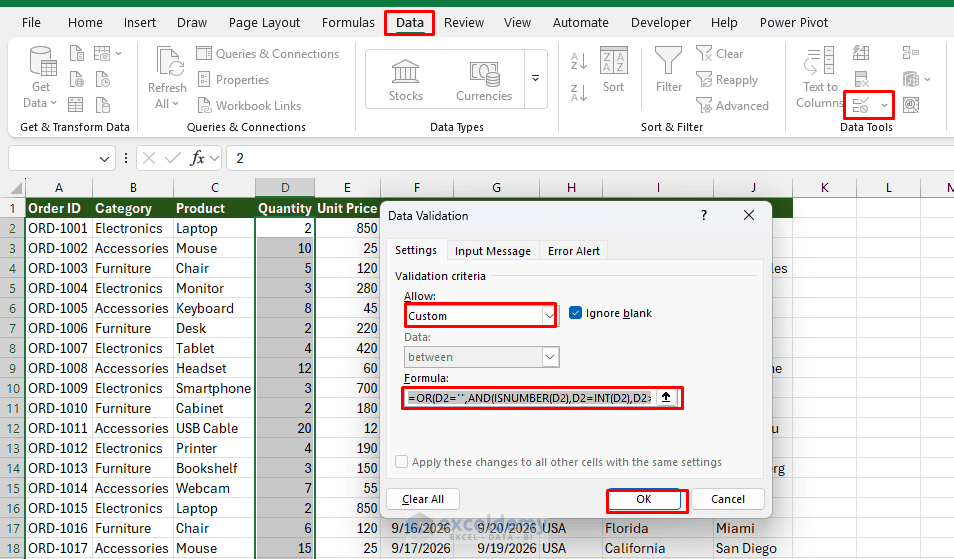Viewport: 954px width, 559px height.
Task: Click the From Web icon
Action: click(77, 79)
